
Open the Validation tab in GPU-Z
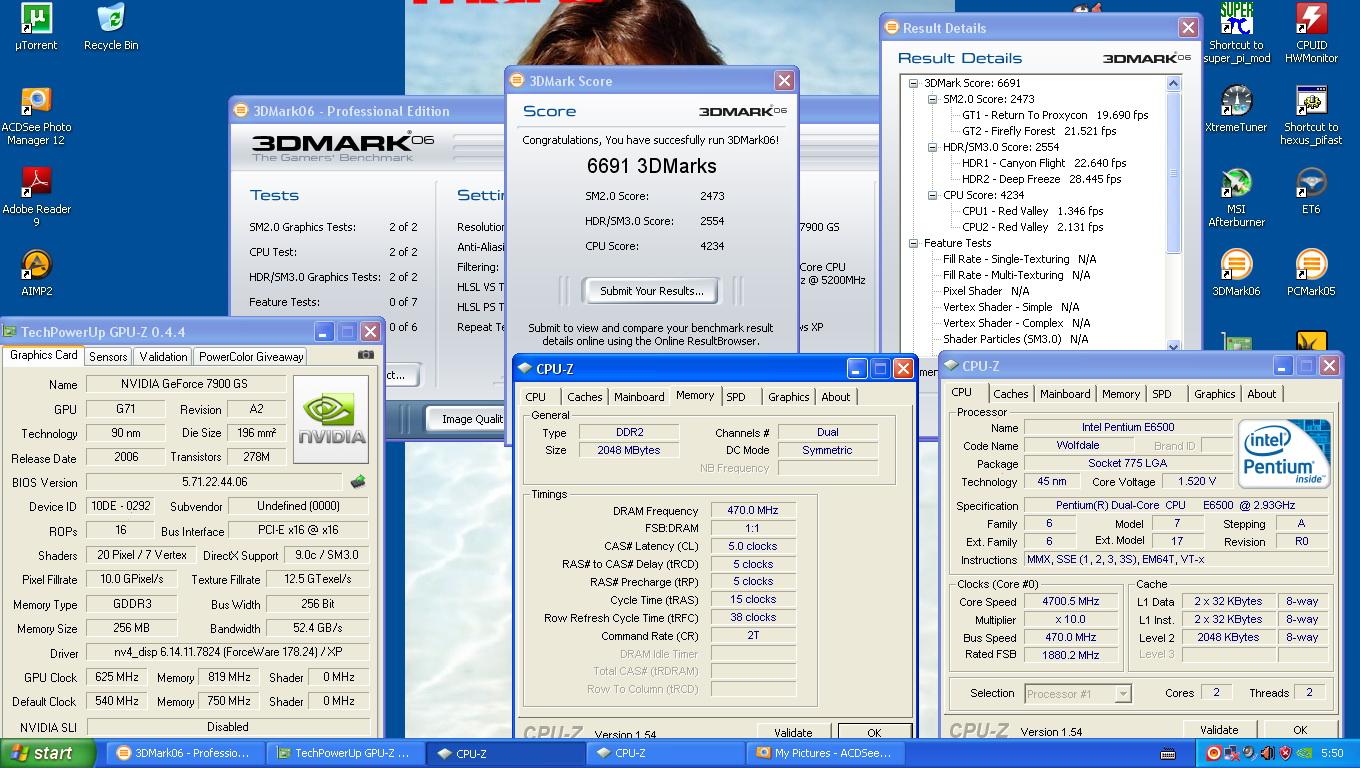163,357
